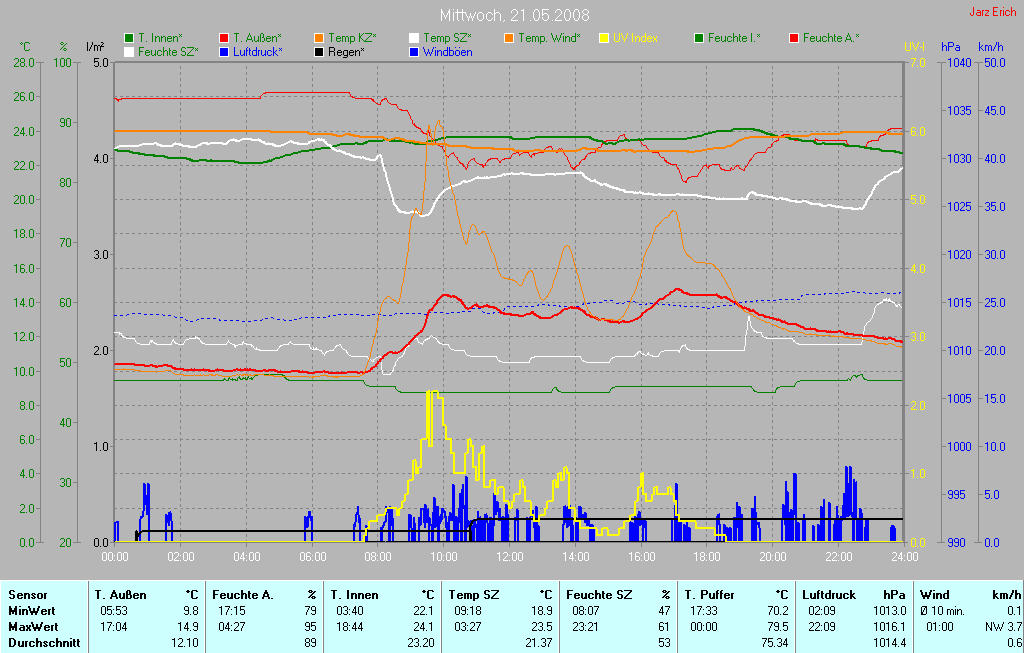Image resolution: width=1024 pixels, height=653 pixels.
Task: Click the white Temp SZ legend swatch
Action: click(x=414, y=38)
